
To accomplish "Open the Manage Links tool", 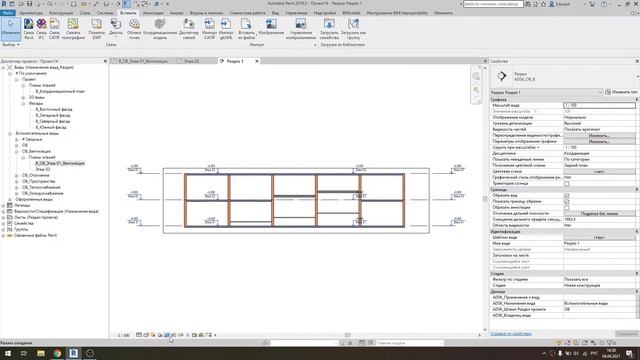I will tap(189, 29).
